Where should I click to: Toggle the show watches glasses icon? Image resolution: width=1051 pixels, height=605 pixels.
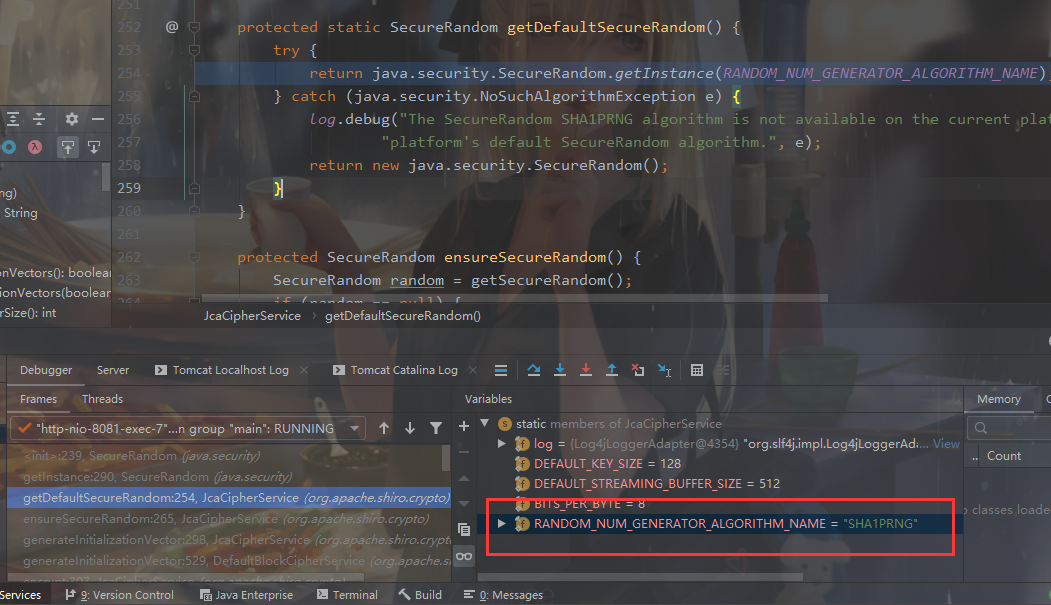464,556
